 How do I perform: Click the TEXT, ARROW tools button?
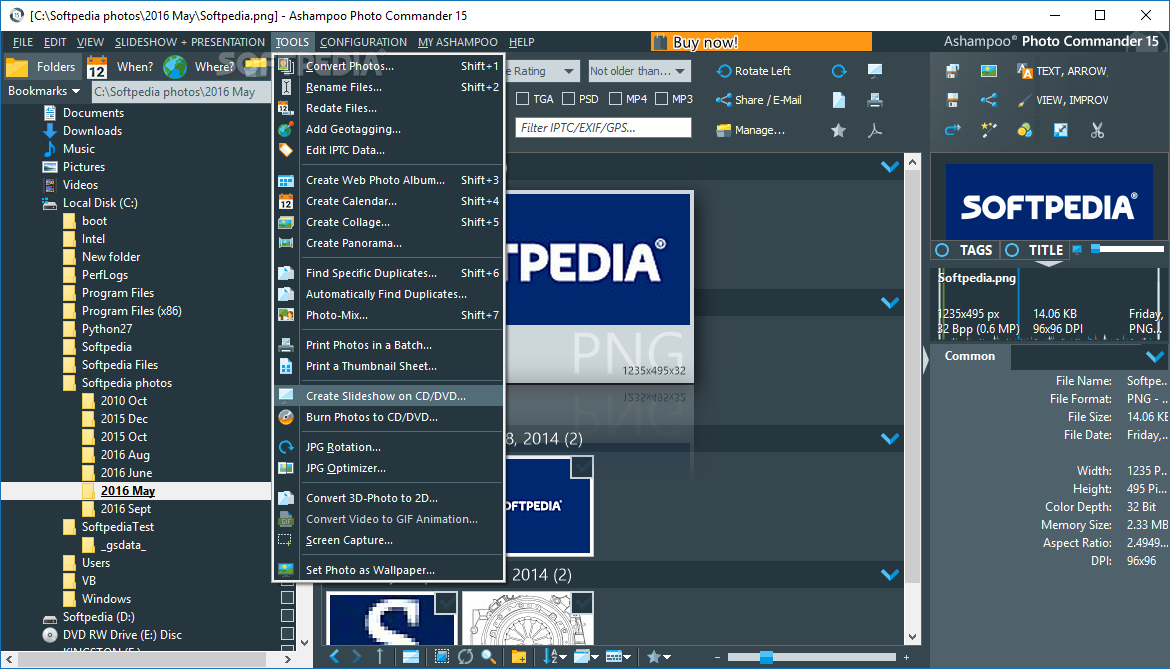pyautogui.click(x=1063, y=71)
